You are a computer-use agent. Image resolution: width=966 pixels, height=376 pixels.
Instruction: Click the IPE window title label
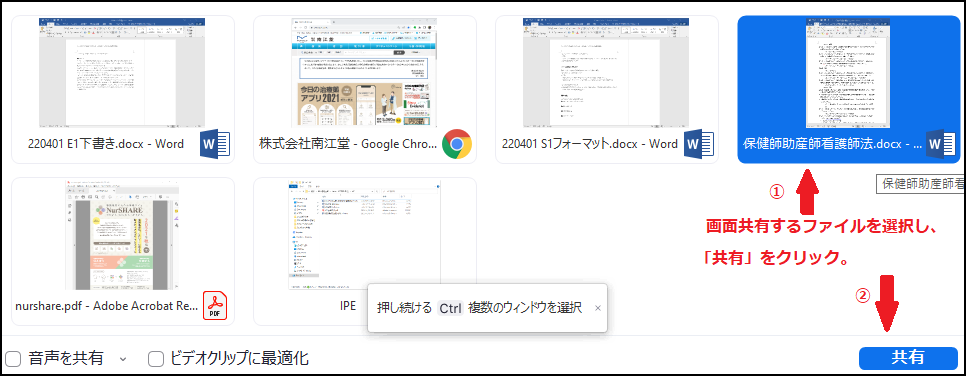coord(347,306)
